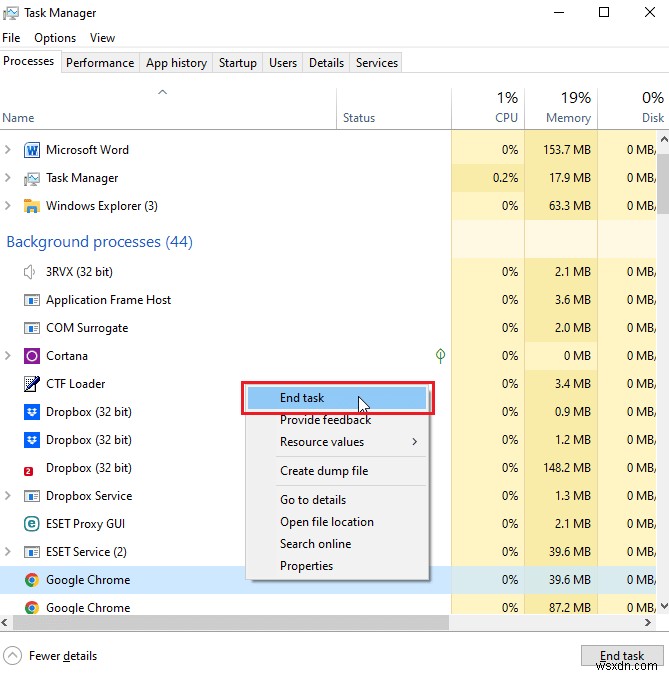
Task: Click the red Dropbox icon with 148.2 MB
Action: point(28,471)
